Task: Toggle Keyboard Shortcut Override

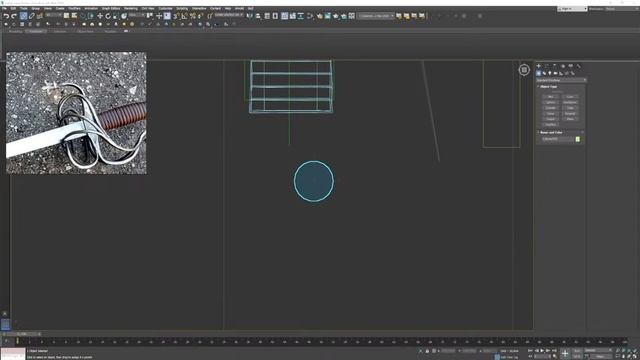Action: click(x=167, y=16)
